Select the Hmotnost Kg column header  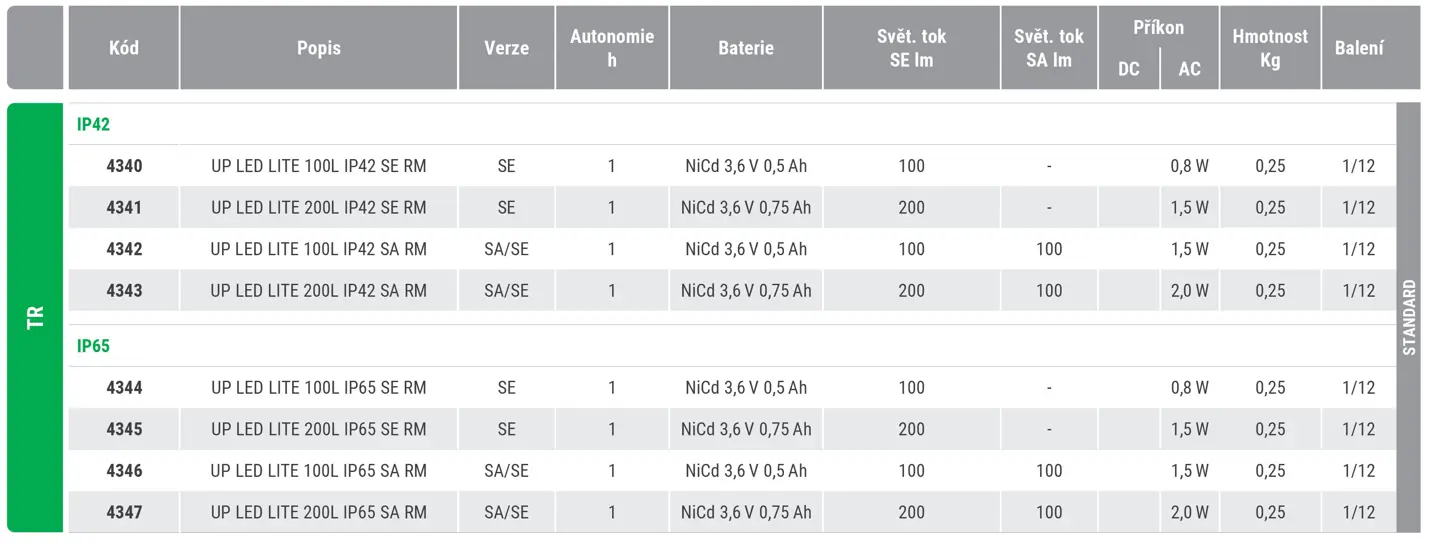(x=1270, y=48)
